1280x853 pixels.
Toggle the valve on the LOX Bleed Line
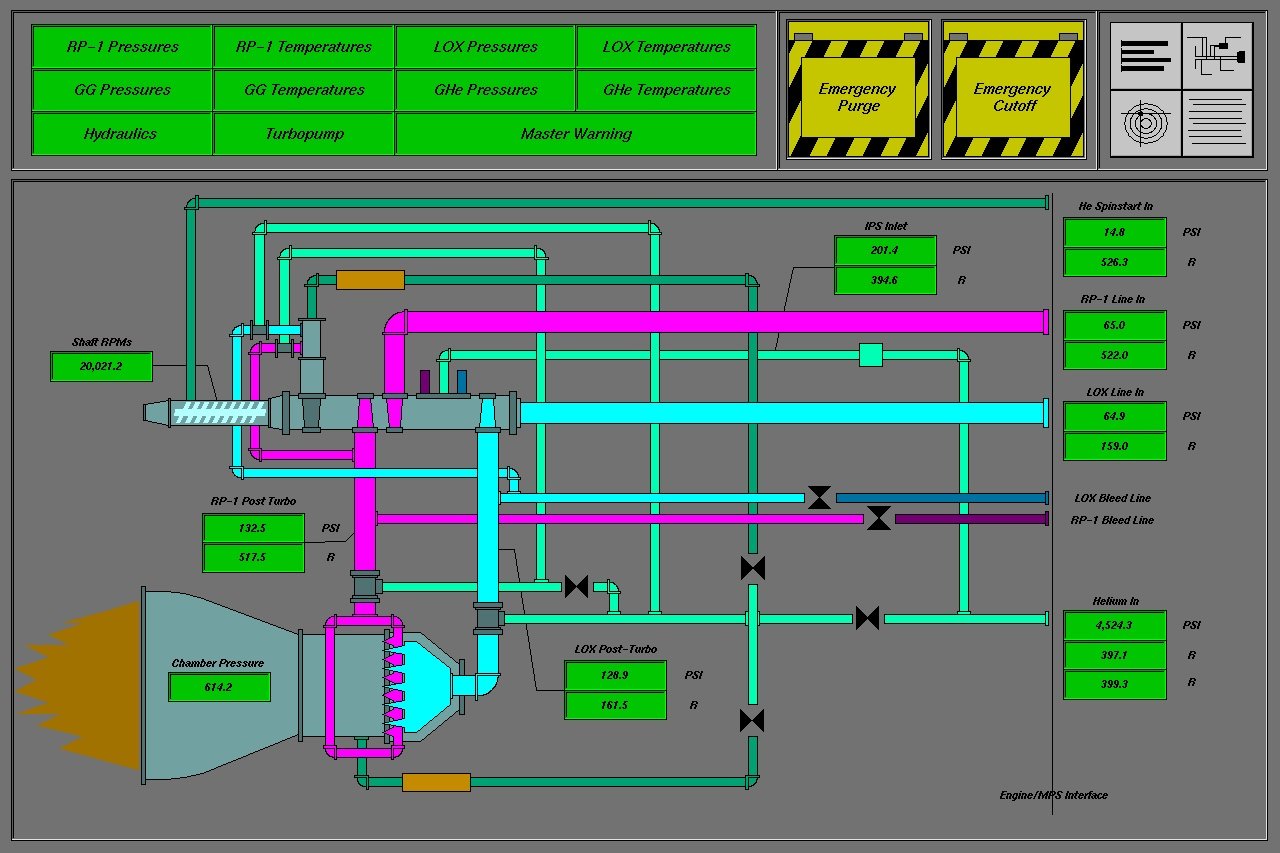819,497
